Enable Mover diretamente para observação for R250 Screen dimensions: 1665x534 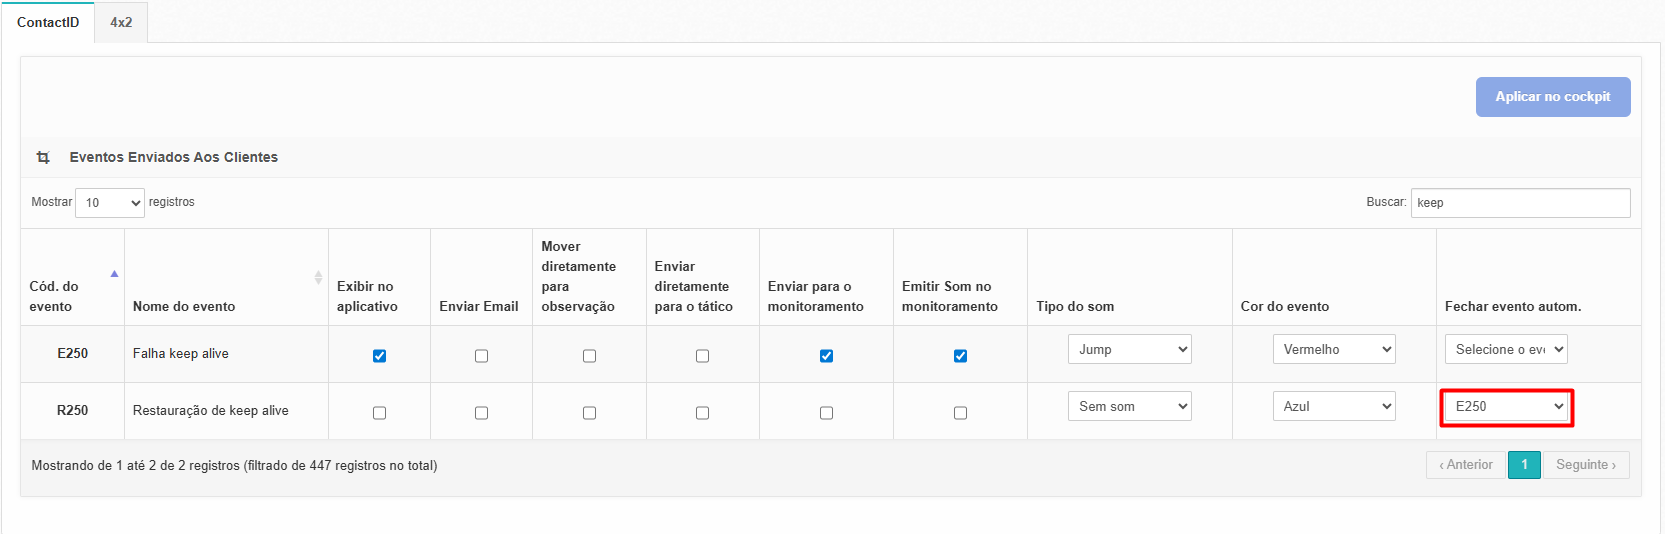click(x=589, y=413)
